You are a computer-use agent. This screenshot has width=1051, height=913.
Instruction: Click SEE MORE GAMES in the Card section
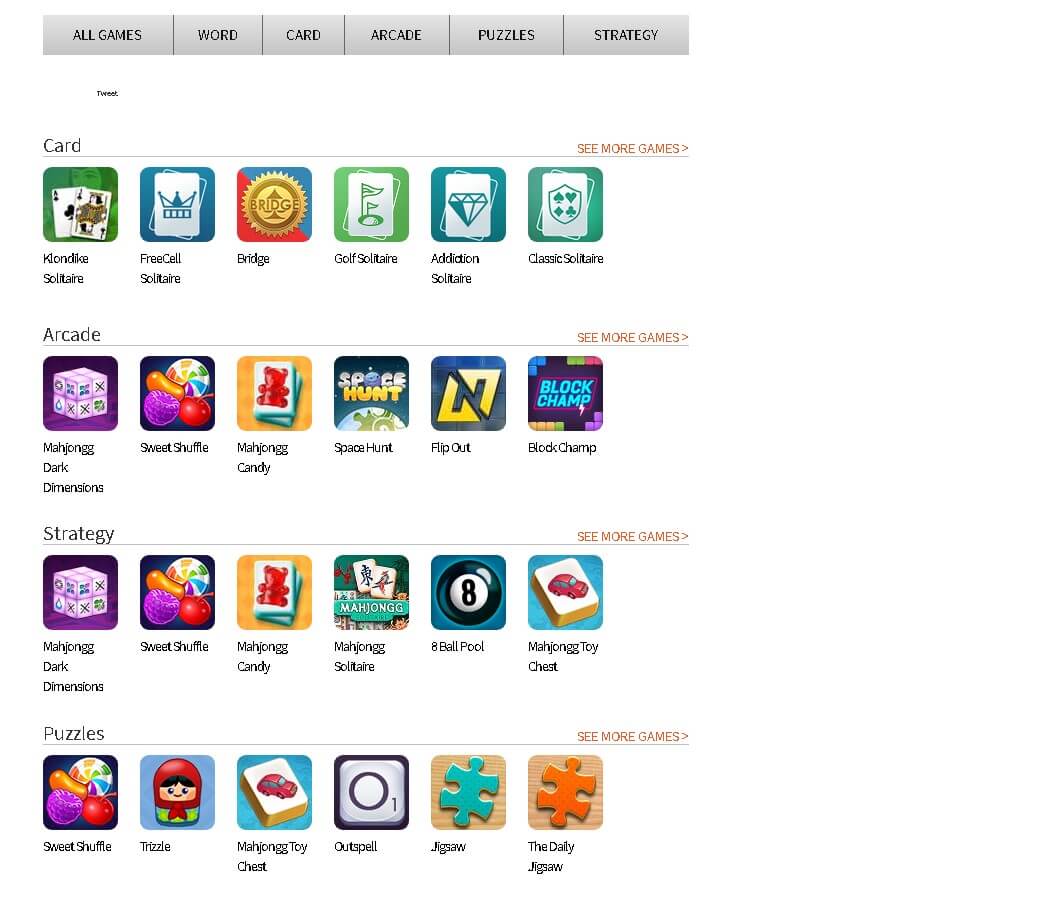point(633,149)
